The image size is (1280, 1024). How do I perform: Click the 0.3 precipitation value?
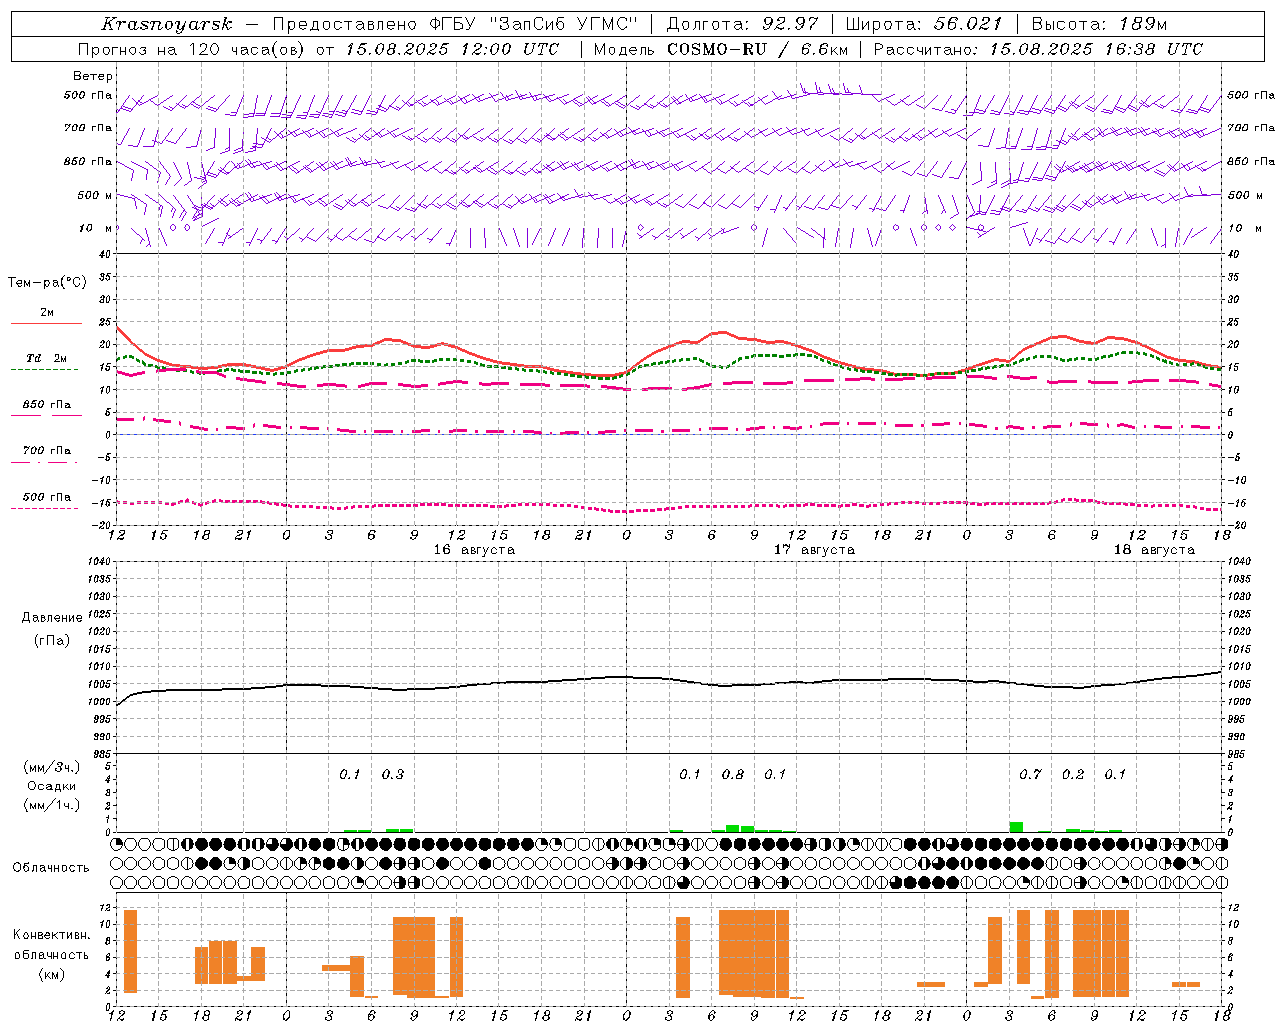tap(393, 774)
